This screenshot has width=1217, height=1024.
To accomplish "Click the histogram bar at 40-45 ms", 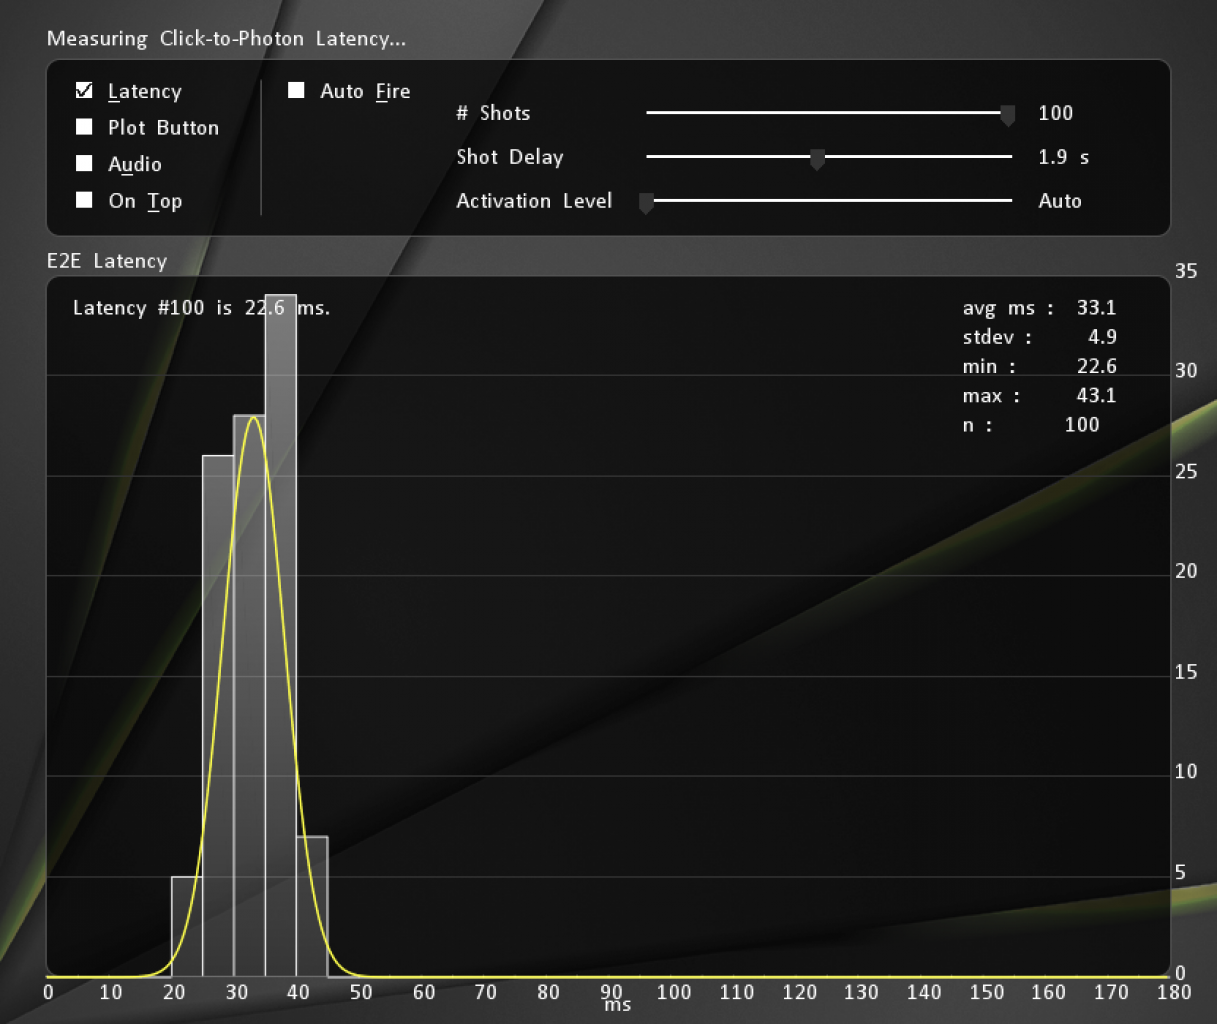I will (312, 907).
